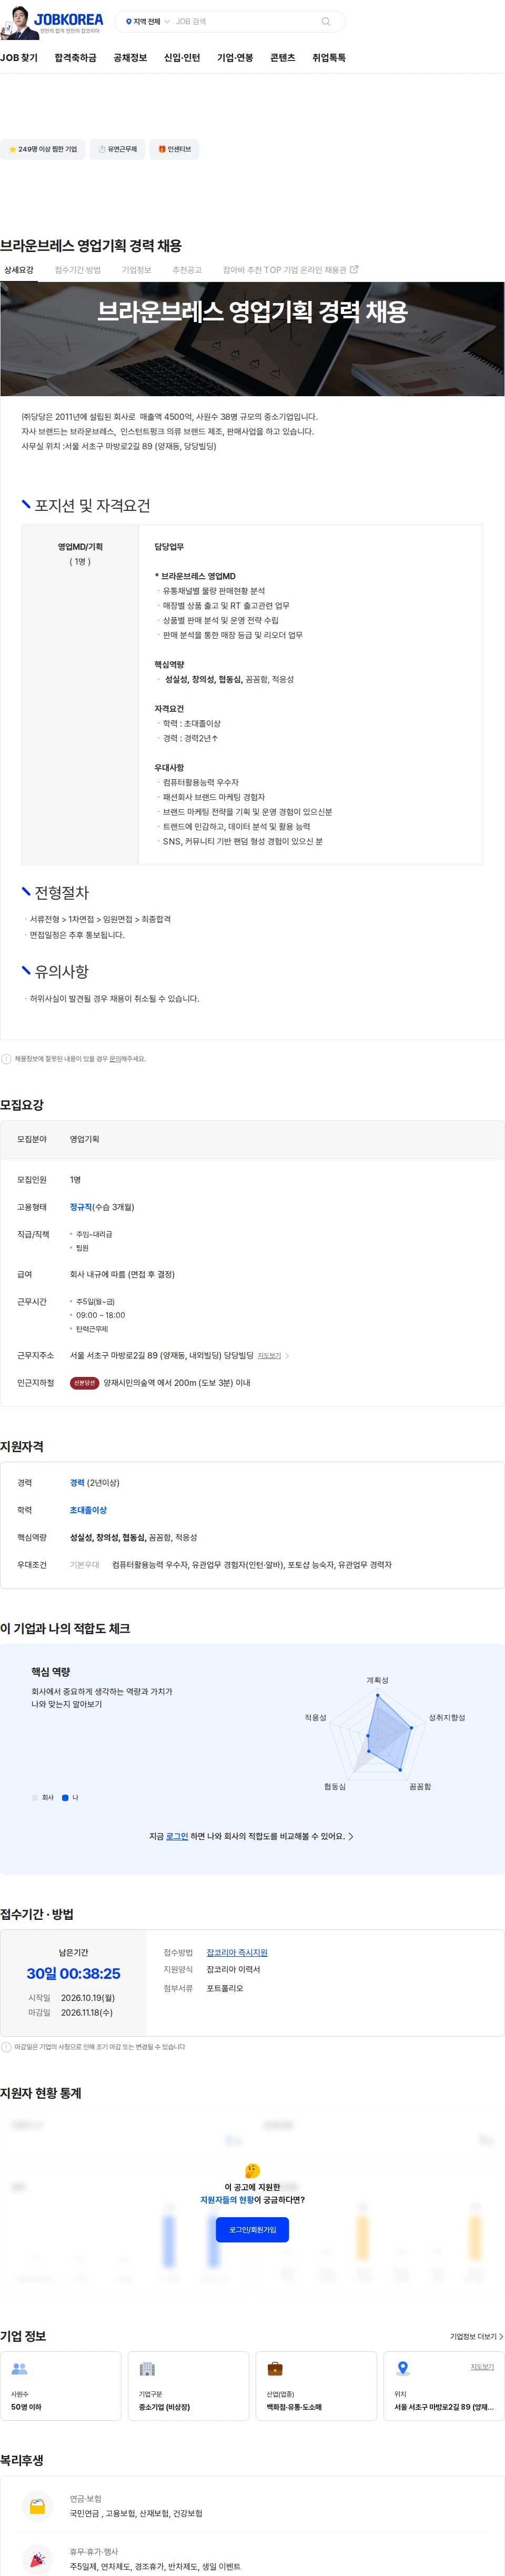Open 지도보기 link in the 위치 card
Viewport: 505px width, 2576px height.
pyautogui.click(x=482, y=2366)
